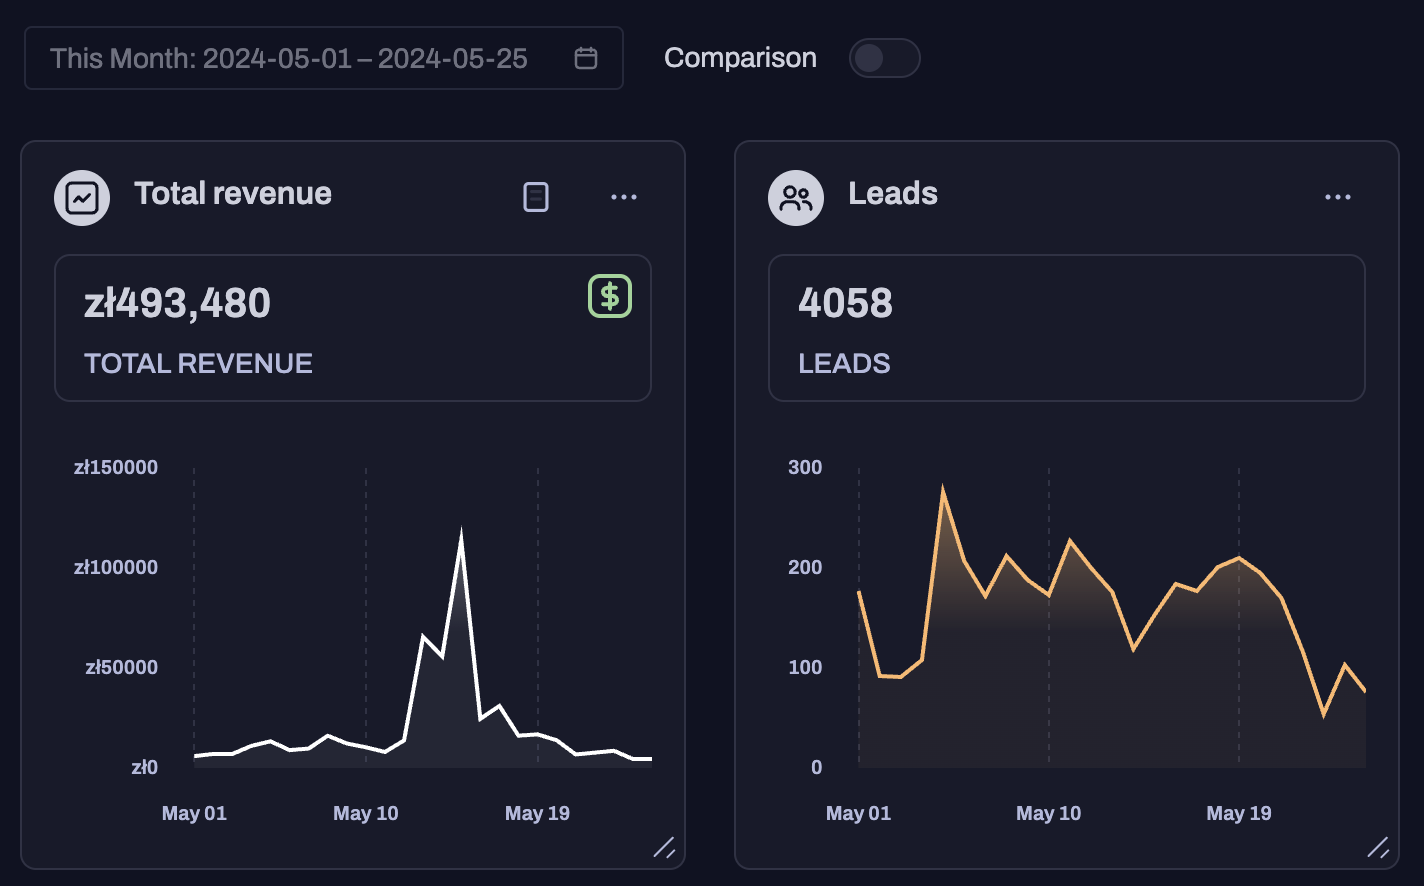Click the Leads people icon
The width and height of the screenshot is (1424, 886).
click(796, 197)
